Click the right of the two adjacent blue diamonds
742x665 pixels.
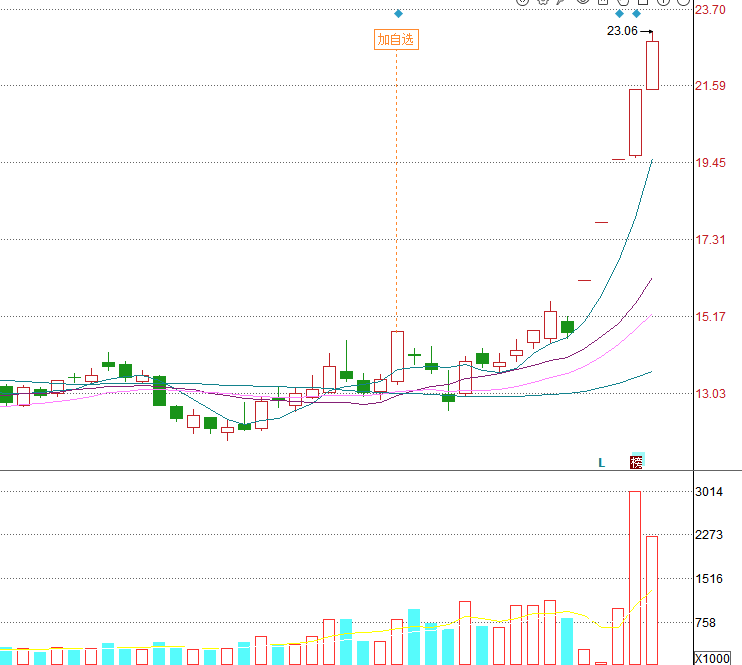point(636,14)
